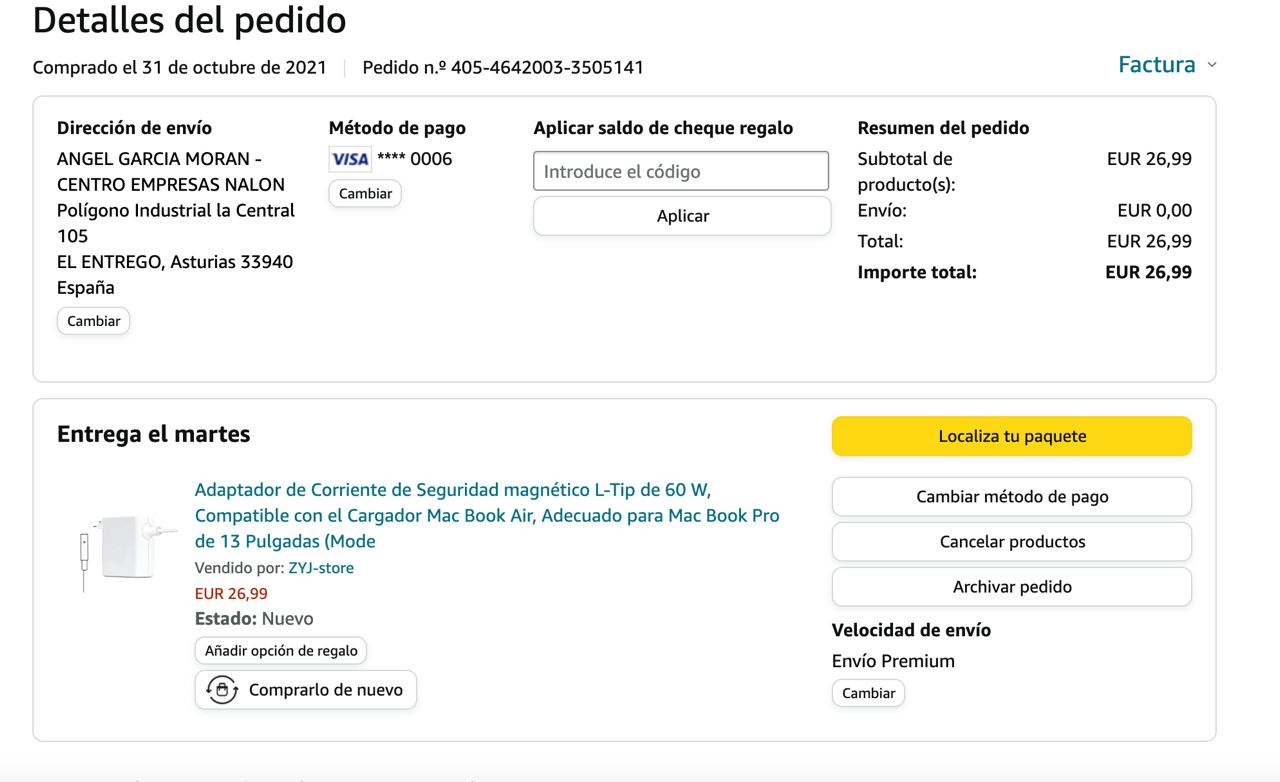Click the Visa card logo icon

pyautogui.click(x=350, y=159)
